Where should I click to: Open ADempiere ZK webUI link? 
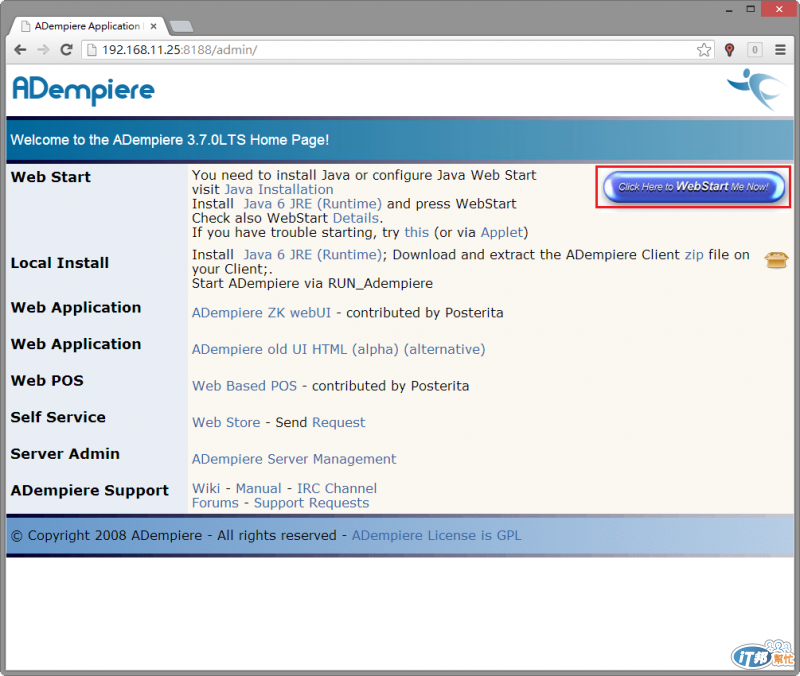261,313
